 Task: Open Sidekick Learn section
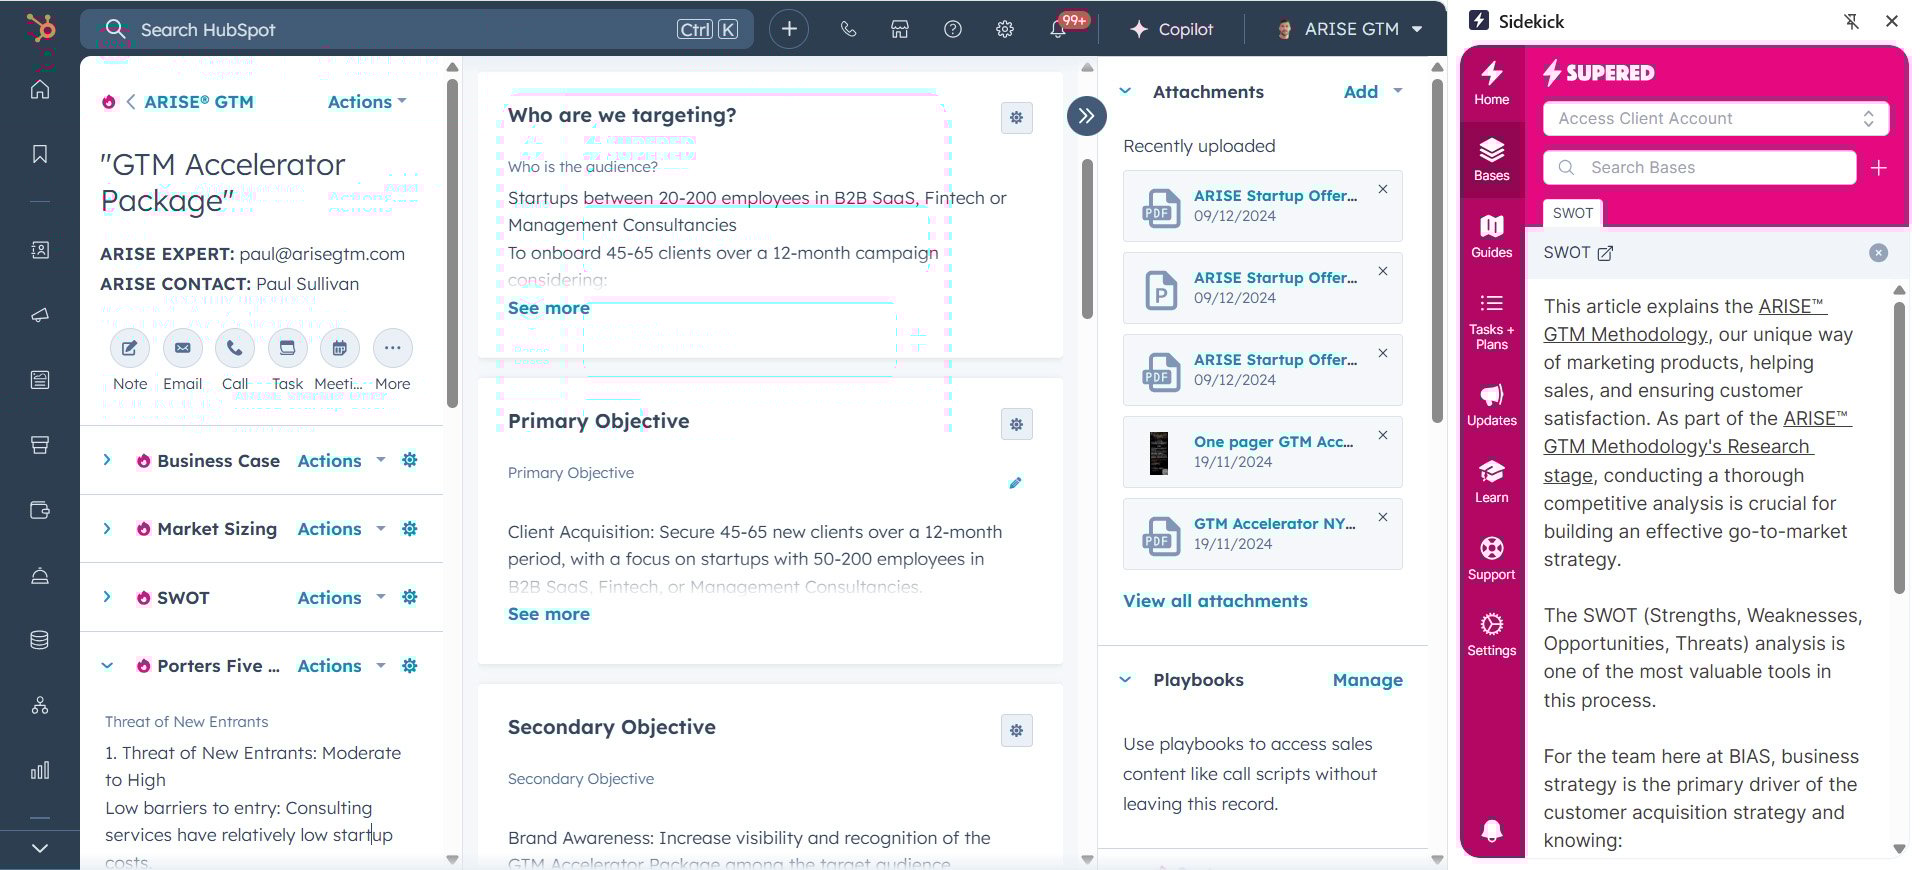coord(1492,482)
